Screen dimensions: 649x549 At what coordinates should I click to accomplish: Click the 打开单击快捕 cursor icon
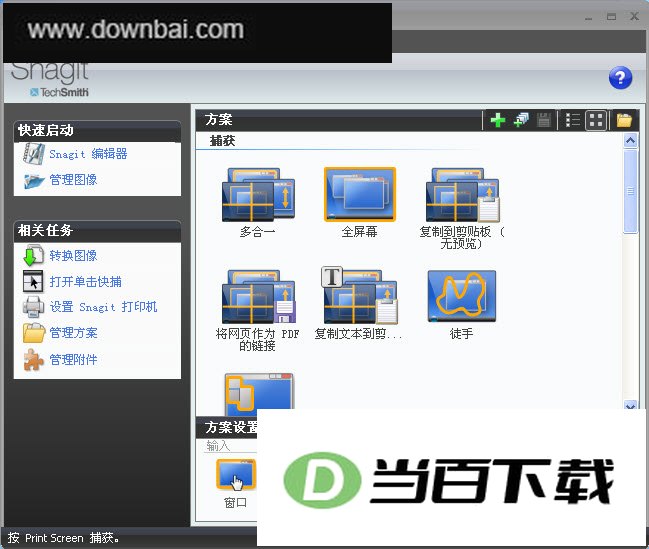(33, 282)
